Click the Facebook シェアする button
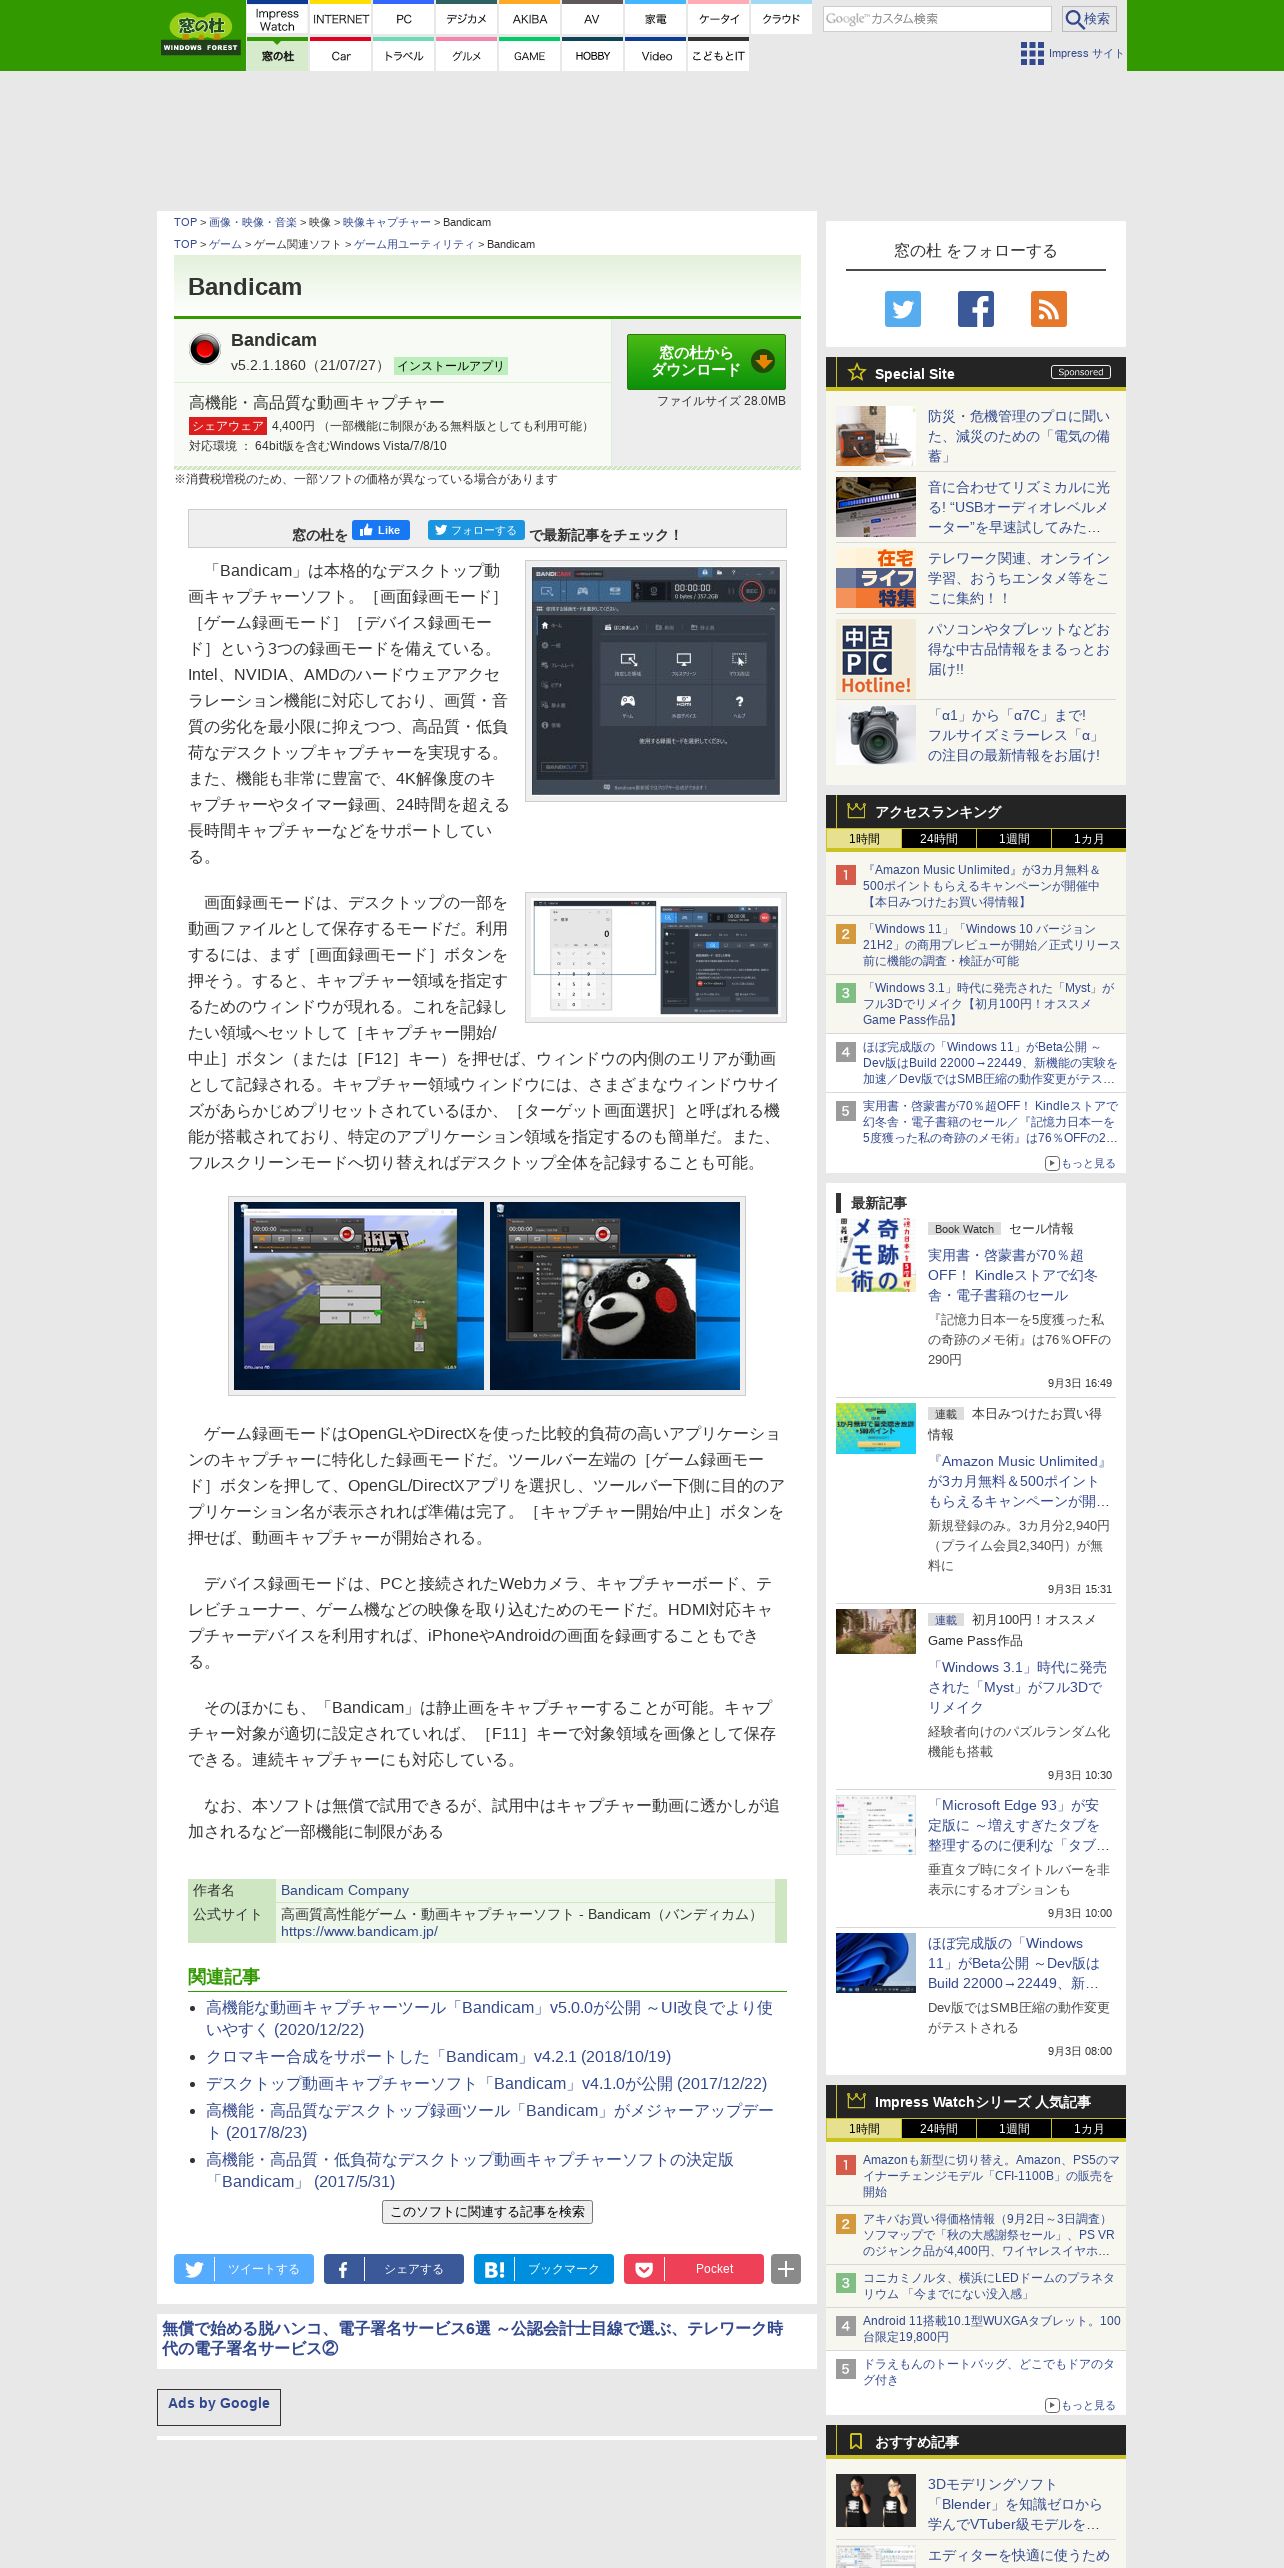The width and height of the screenshot is (1284, 2568). click(394, 2269)
